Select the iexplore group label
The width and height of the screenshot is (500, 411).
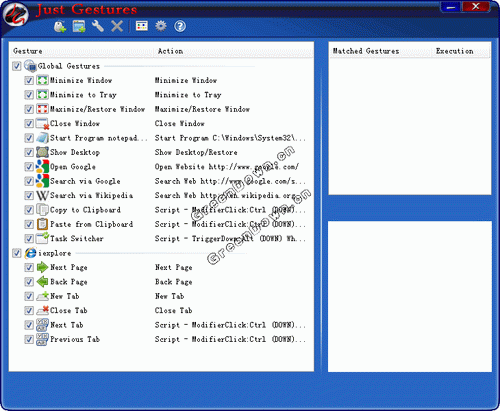point(55,253)
